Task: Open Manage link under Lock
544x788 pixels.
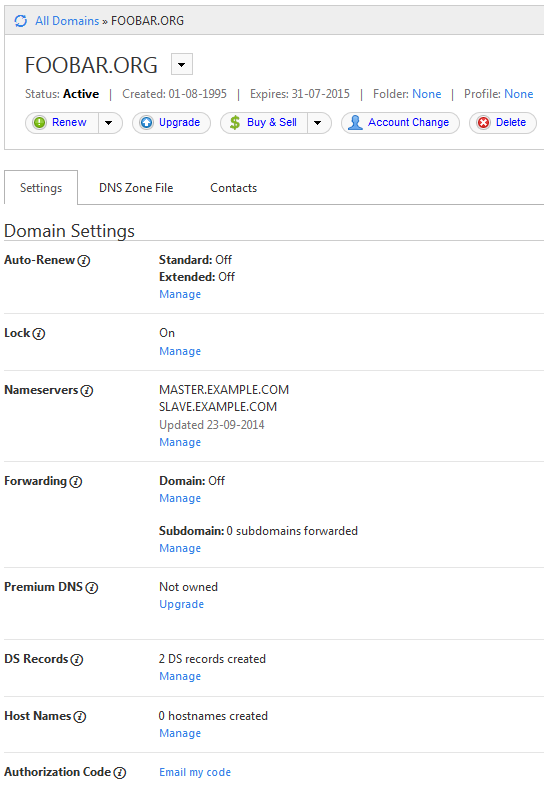Action: tap(180, 351)
